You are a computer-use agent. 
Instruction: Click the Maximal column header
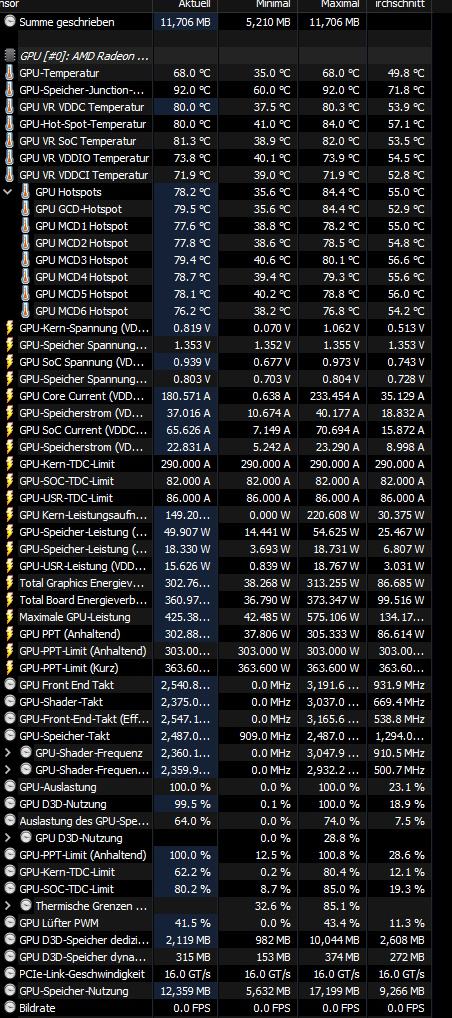[333, 5]
